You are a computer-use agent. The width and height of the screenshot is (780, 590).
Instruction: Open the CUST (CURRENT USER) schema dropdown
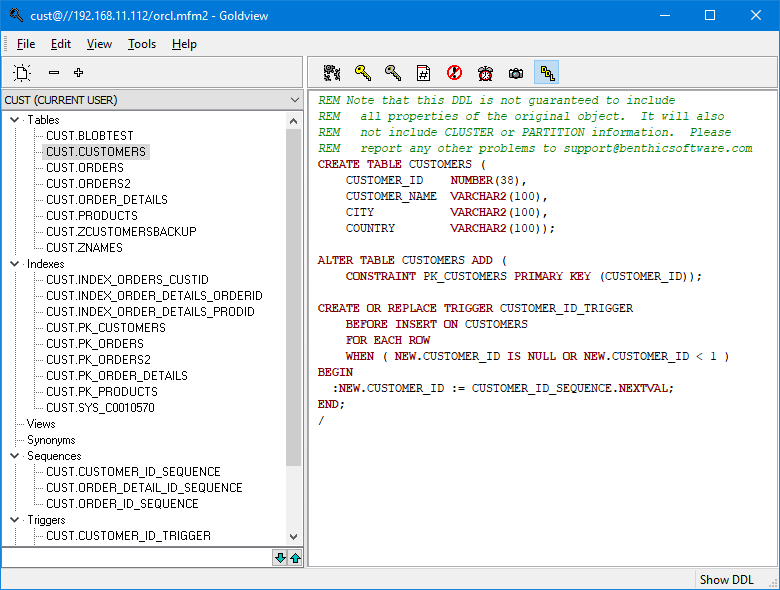click(152, 100)
